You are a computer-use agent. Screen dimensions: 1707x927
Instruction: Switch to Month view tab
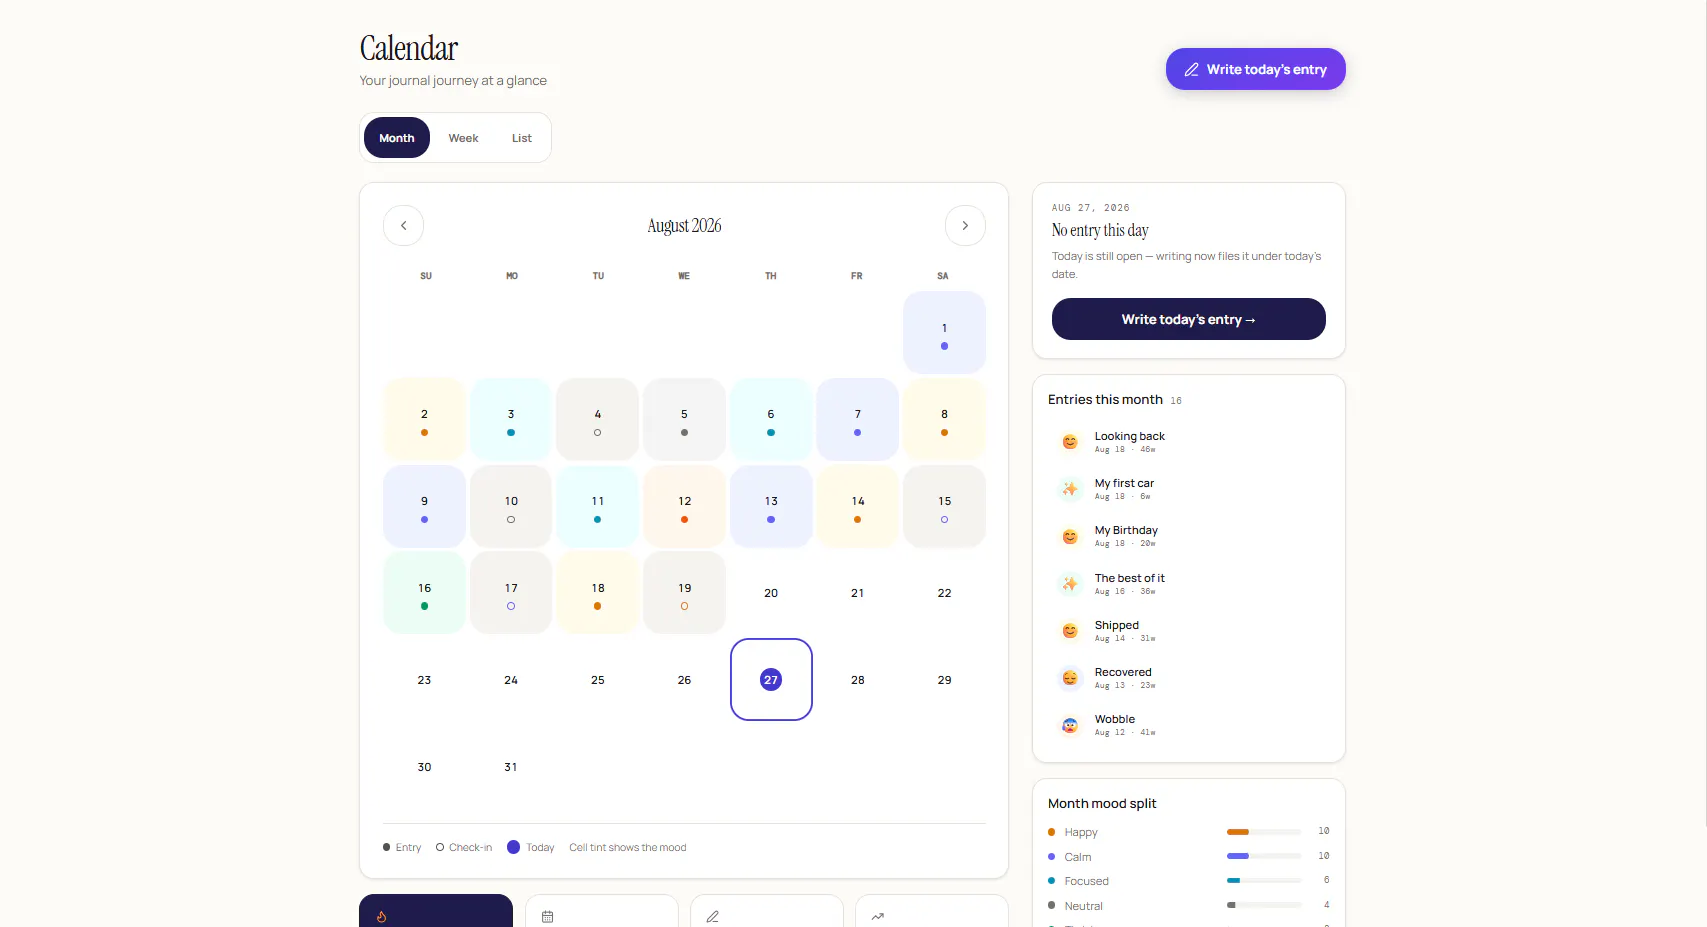(397, 138)
